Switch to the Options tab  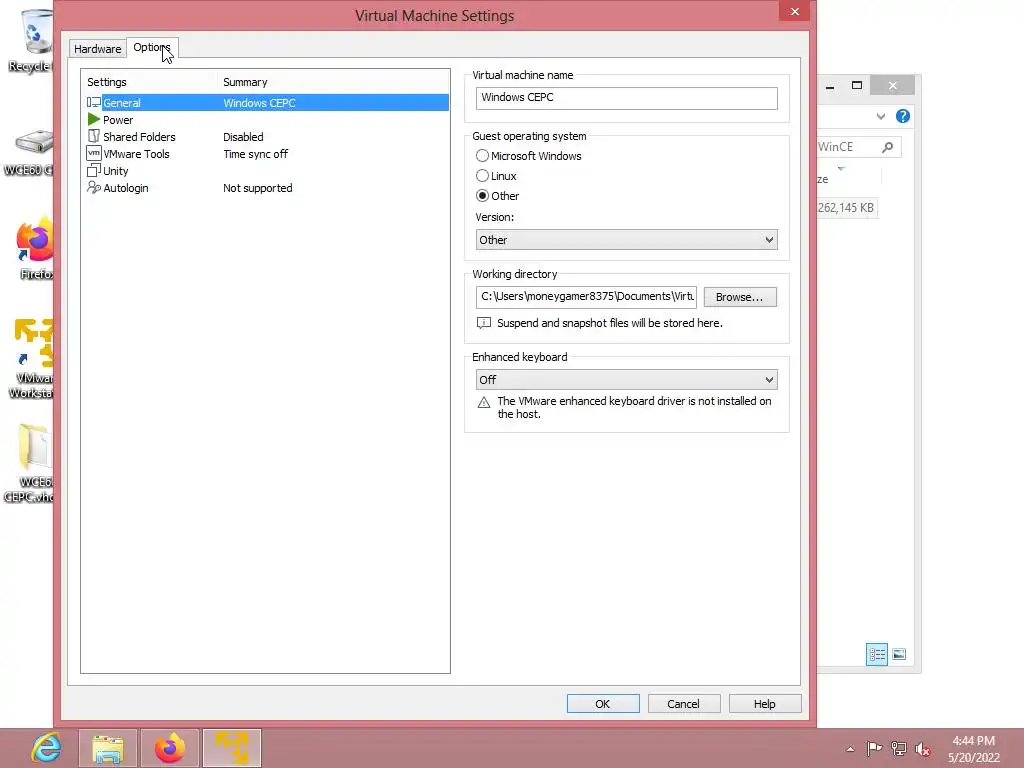click(x=152, y=47)
